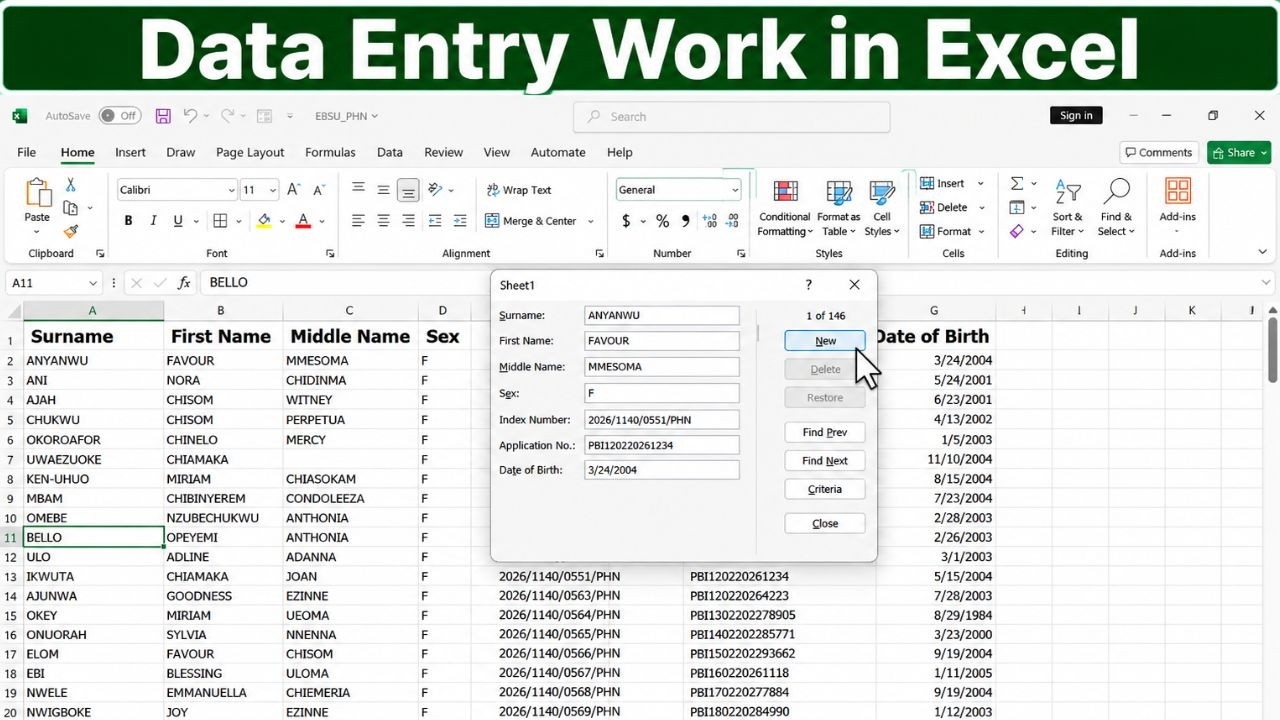Click the Date of Birth form field
Screen dimensions: 1280x720
662,470
